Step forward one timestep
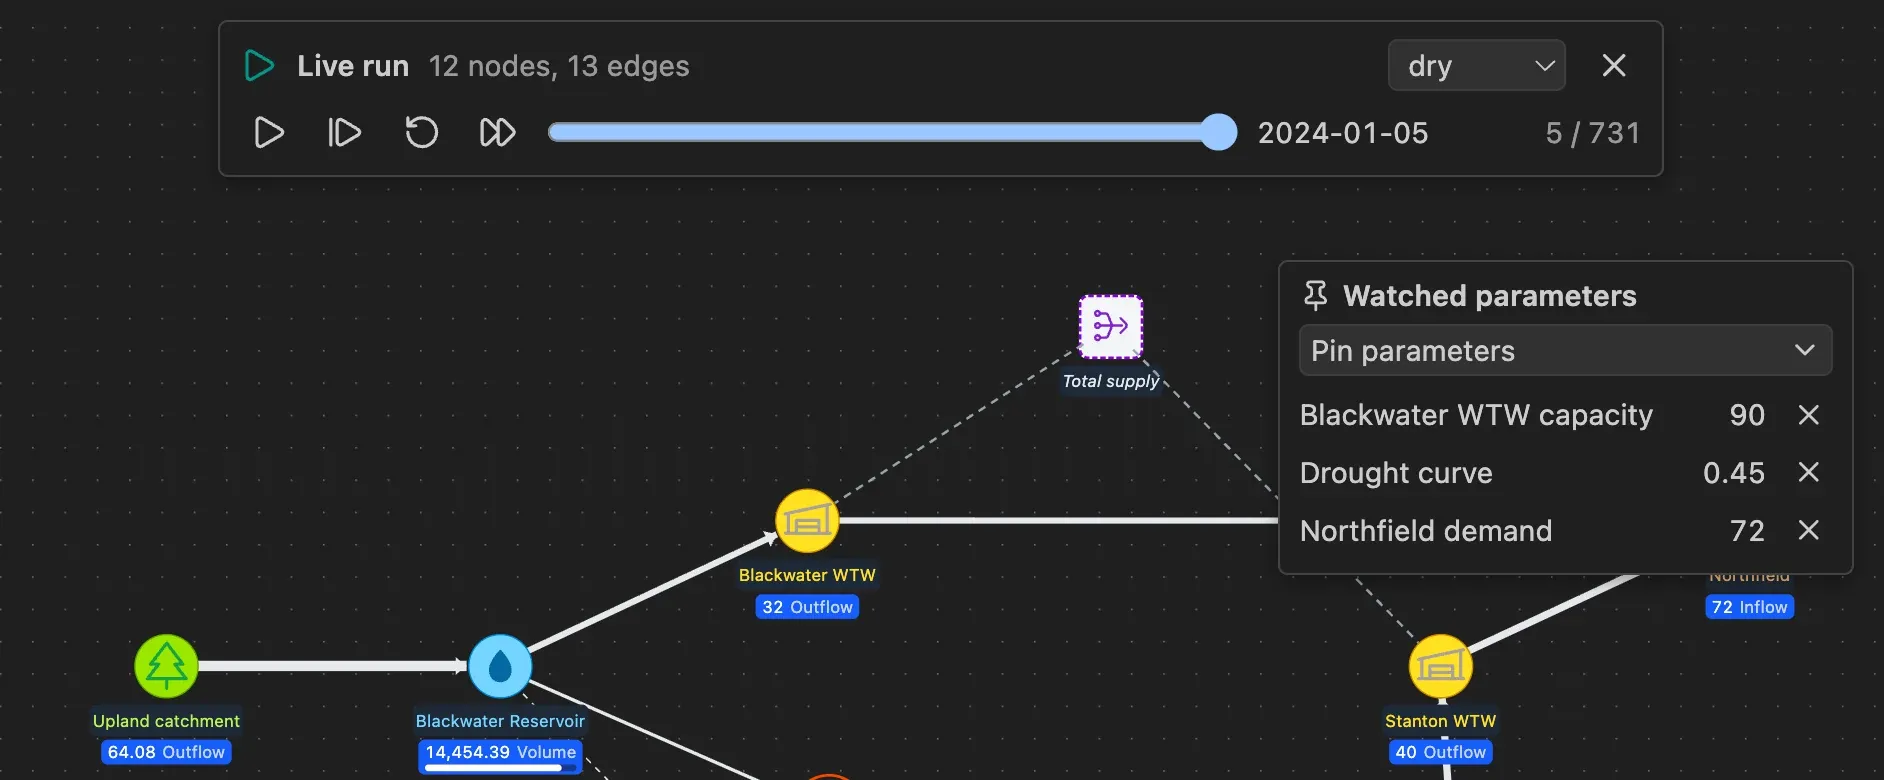Image resolution: width=1884 pixels, height=780 pixels. point(344,133)
